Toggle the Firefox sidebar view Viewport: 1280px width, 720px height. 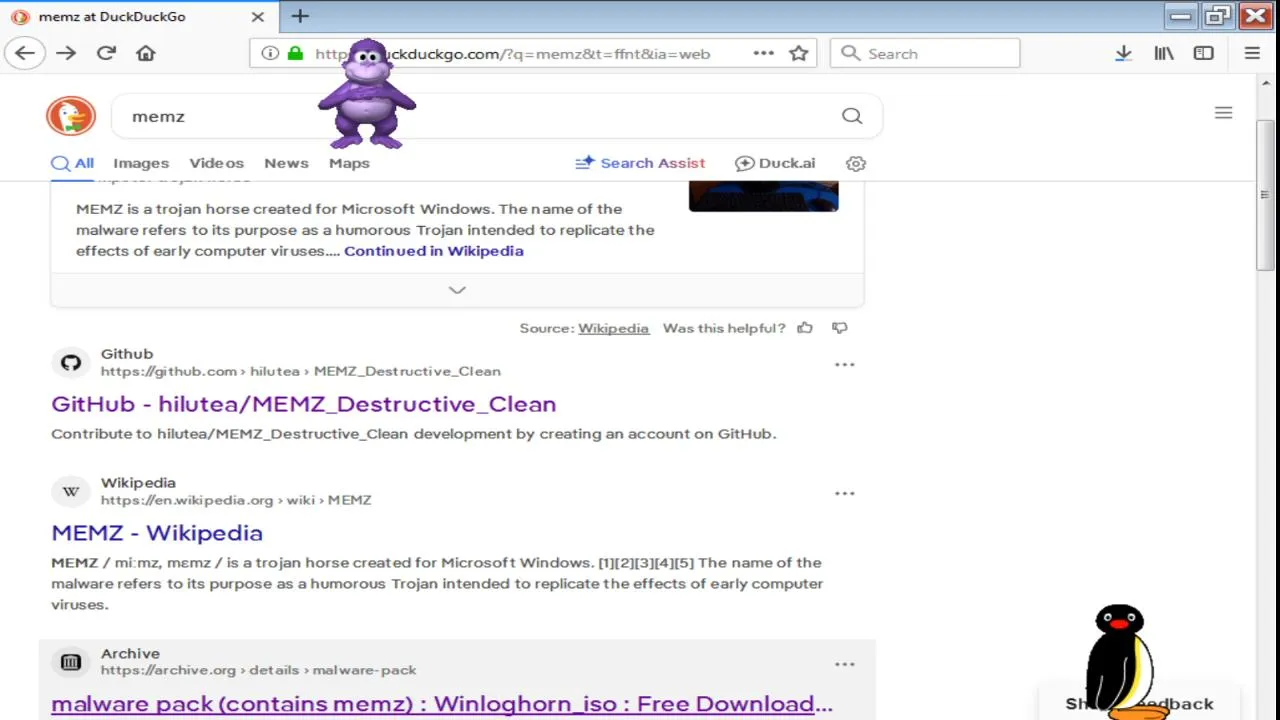[1203, 53]
